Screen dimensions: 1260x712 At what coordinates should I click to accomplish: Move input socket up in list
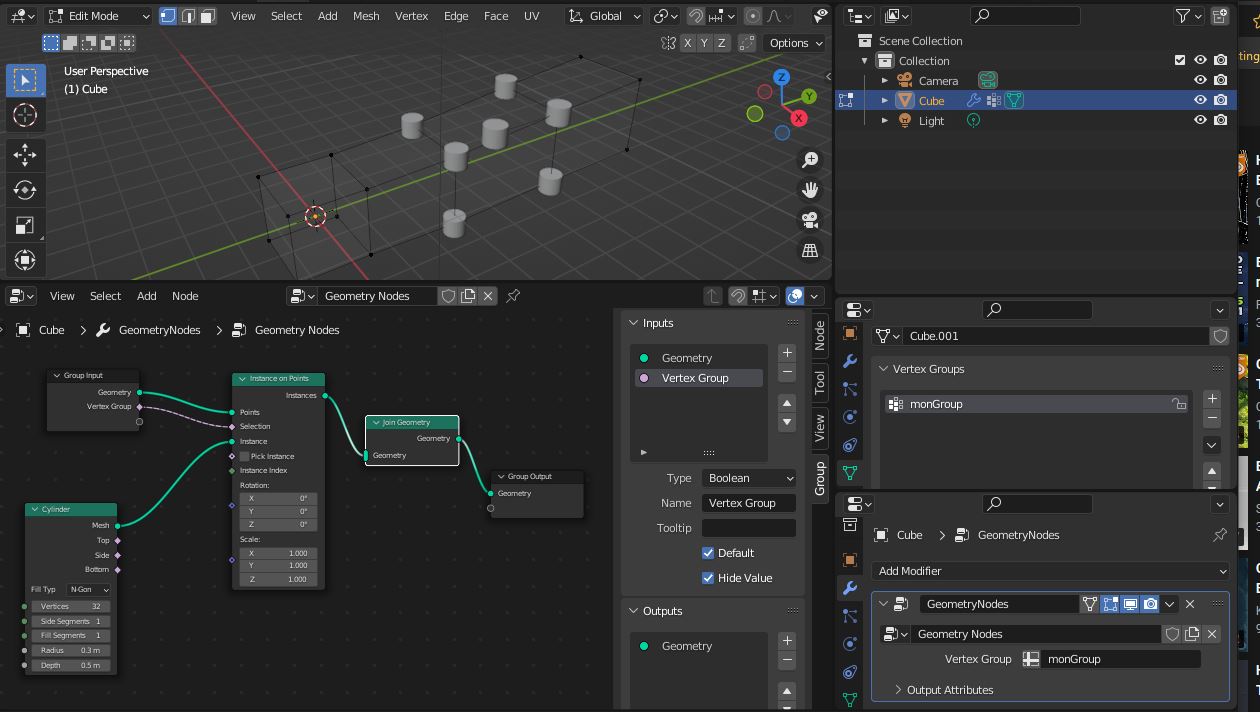(x=787, y=402)
